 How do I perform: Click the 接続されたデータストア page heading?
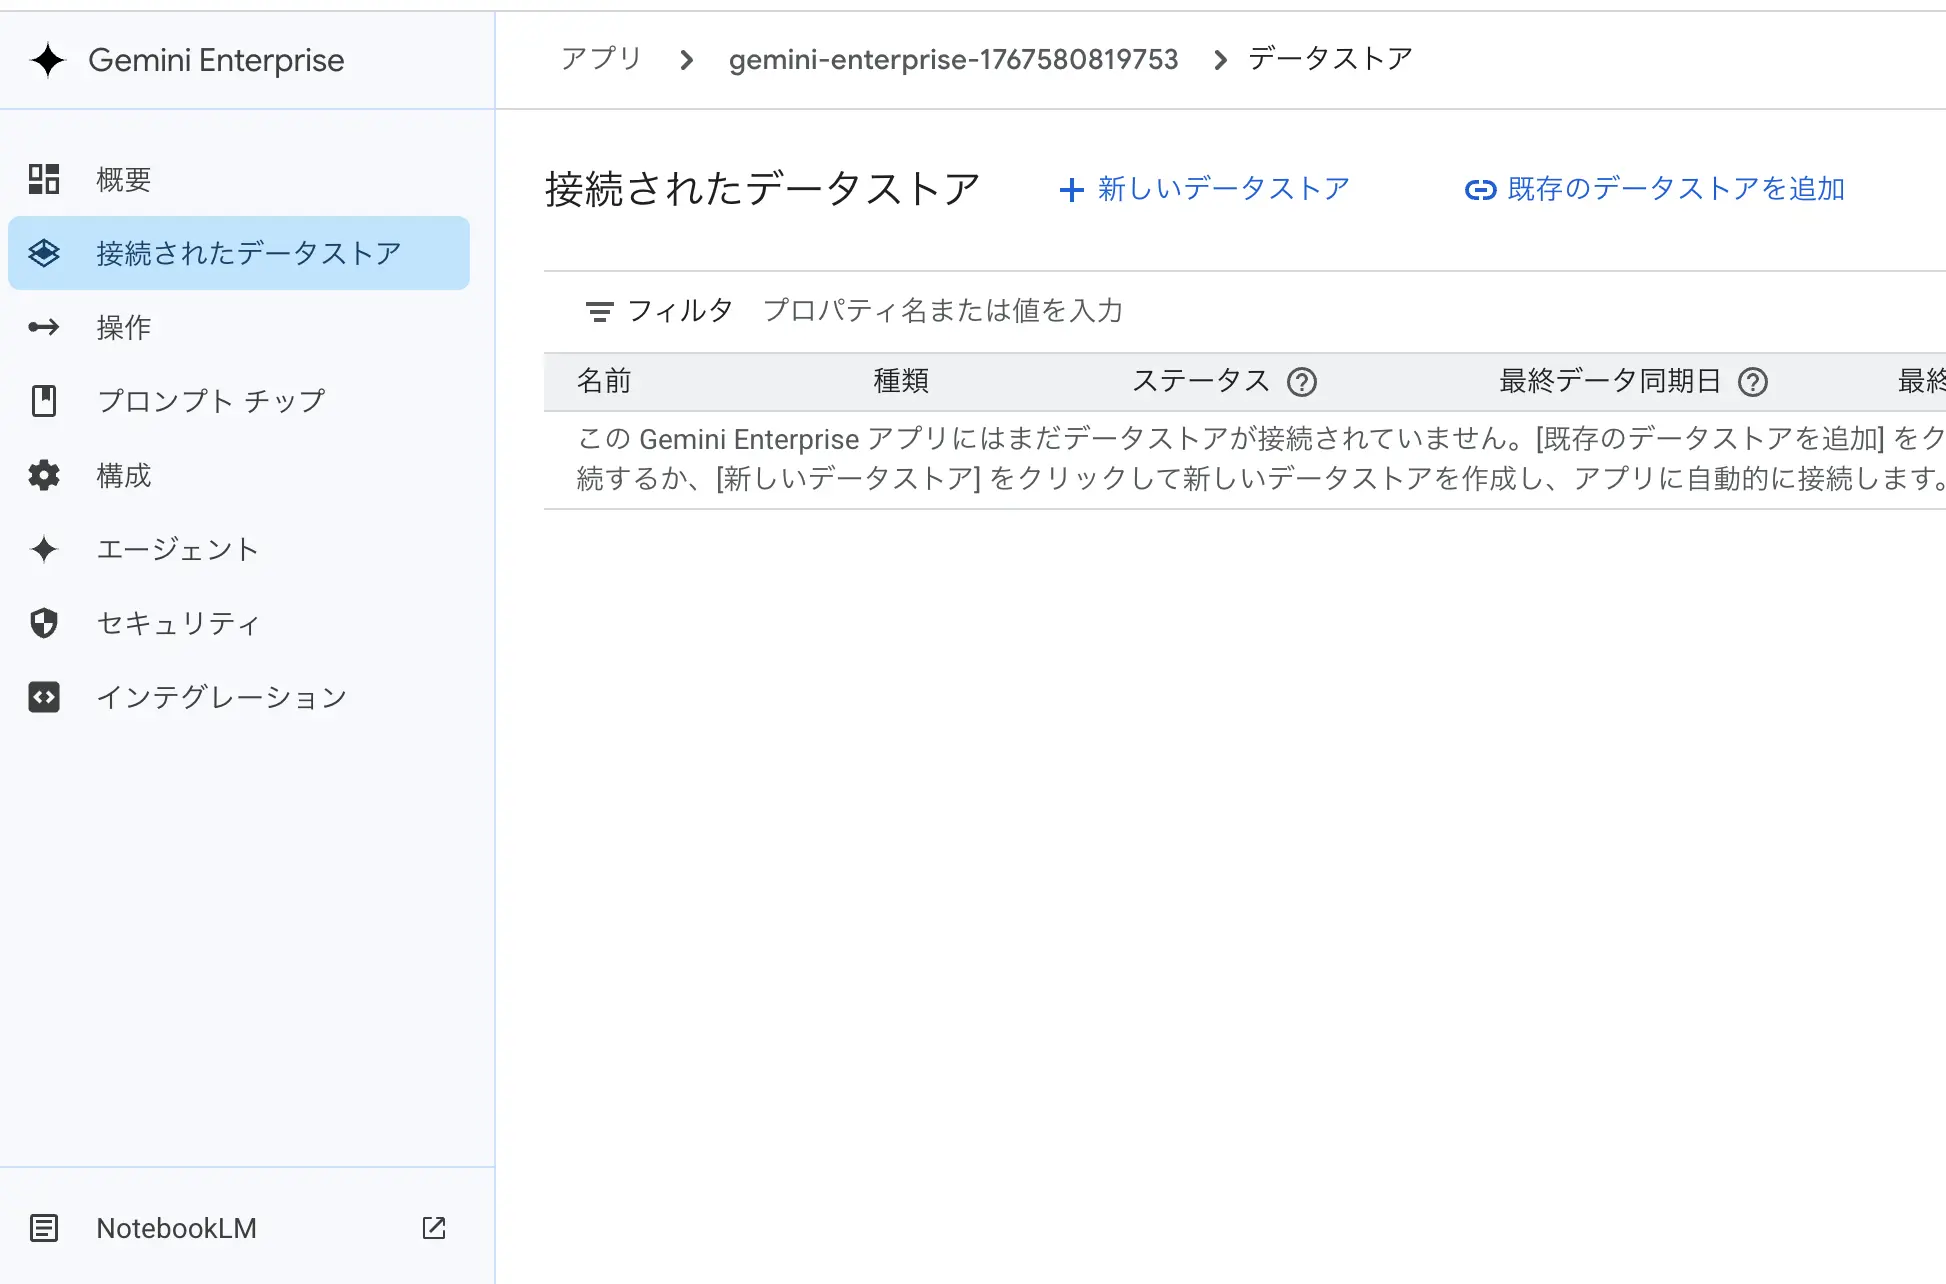763,189
